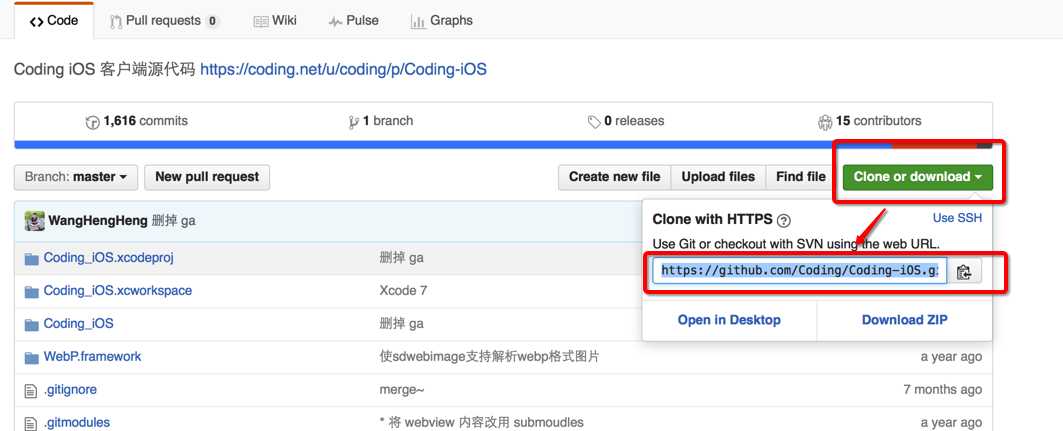
Task: Open the sdwebimage webp commit message
Action: click(489, 356)
